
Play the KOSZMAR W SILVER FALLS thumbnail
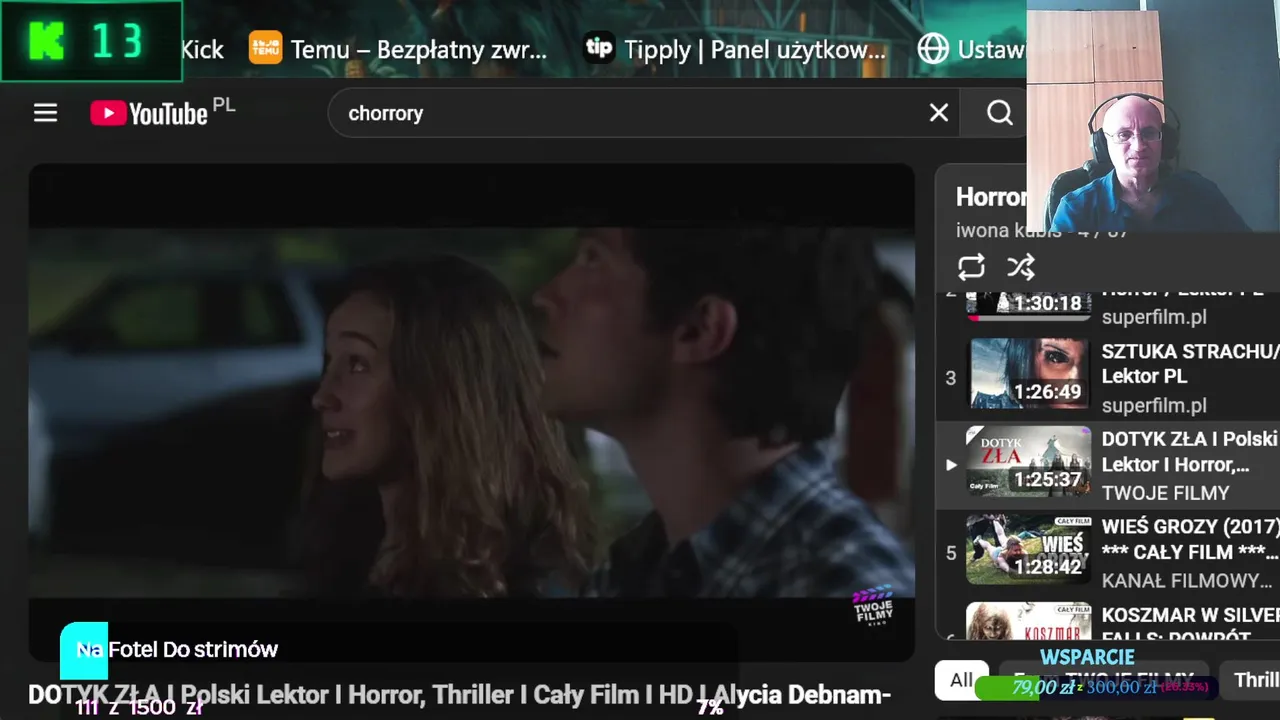tap(1028, 621)
